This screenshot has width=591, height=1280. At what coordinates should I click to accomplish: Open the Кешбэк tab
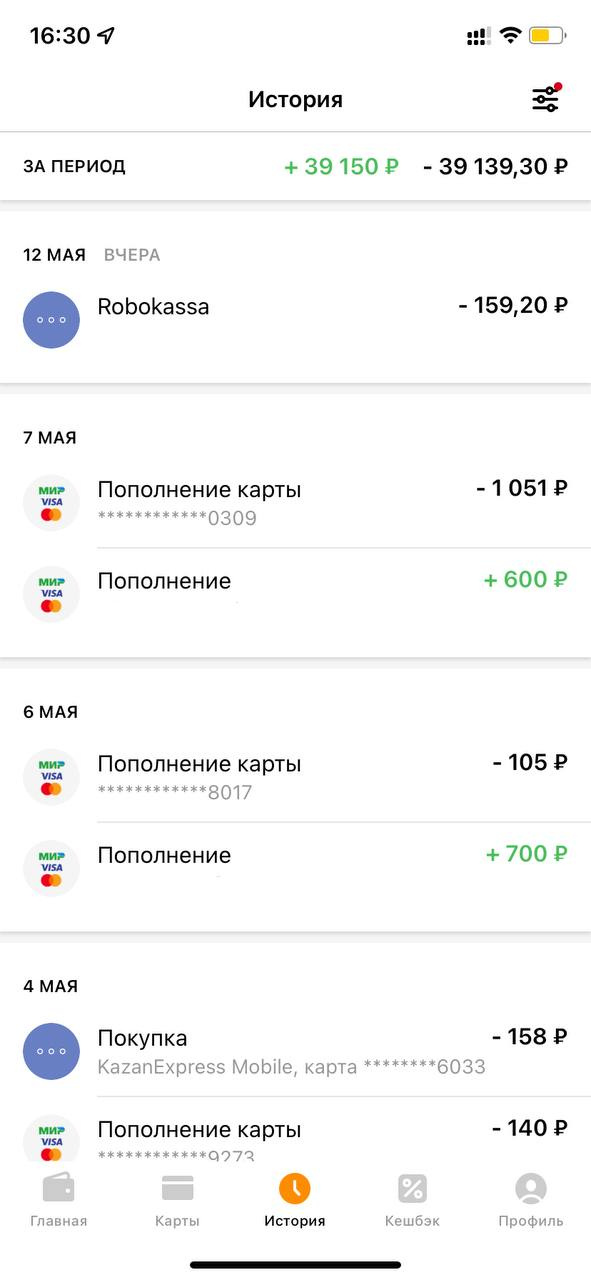tap(412, 1201)
